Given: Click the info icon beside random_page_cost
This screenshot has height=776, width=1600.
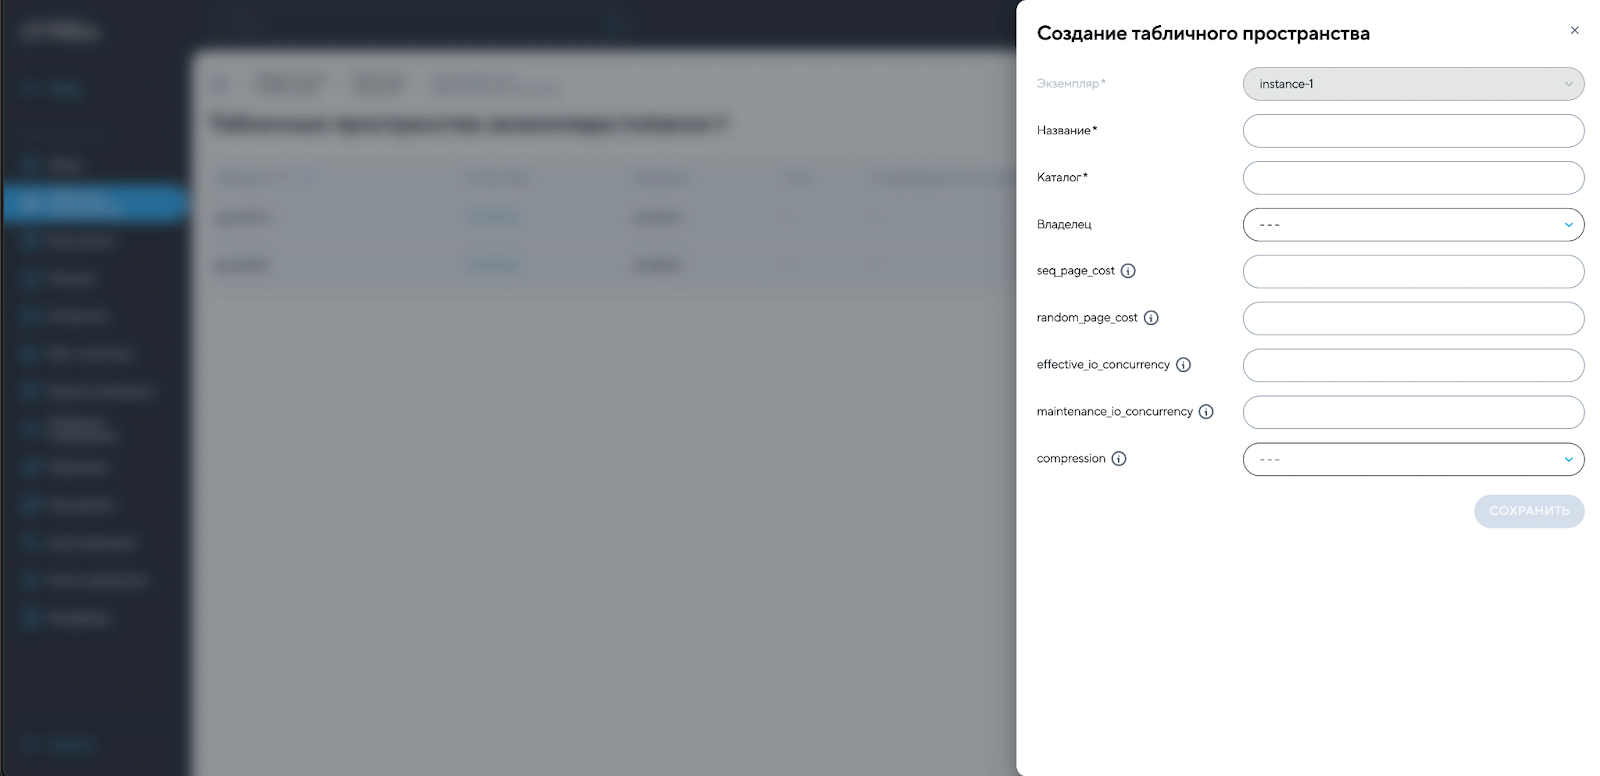Looking at the screenshot, I should 1151,318.
